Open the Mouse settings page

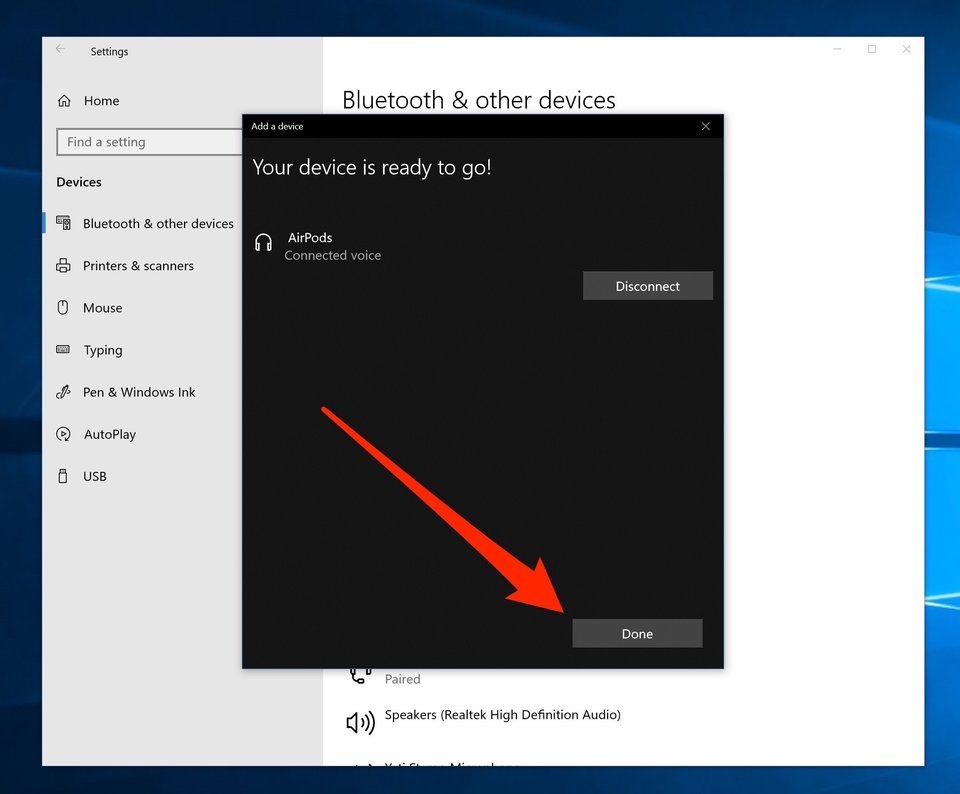pos(102,308)
